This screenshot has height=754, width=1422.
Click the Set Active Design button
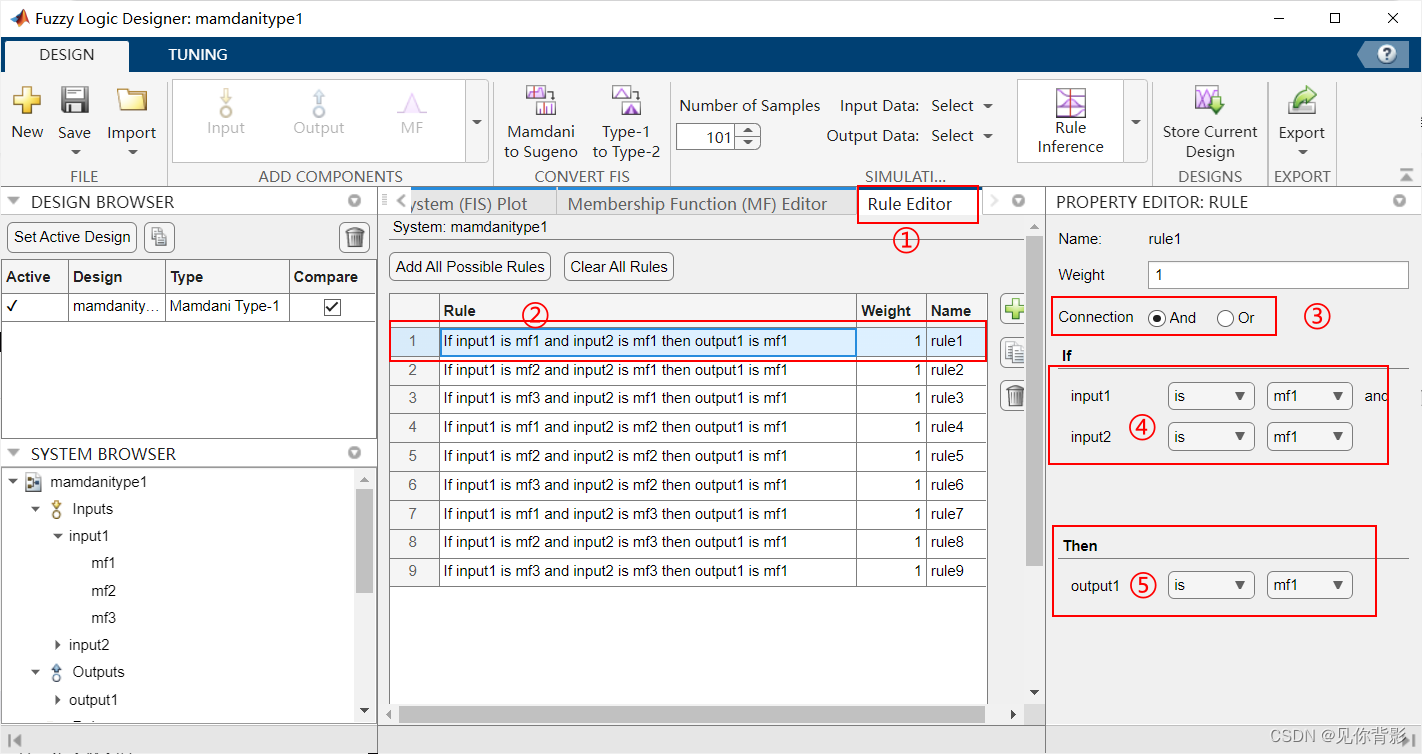tap(72, 237)
